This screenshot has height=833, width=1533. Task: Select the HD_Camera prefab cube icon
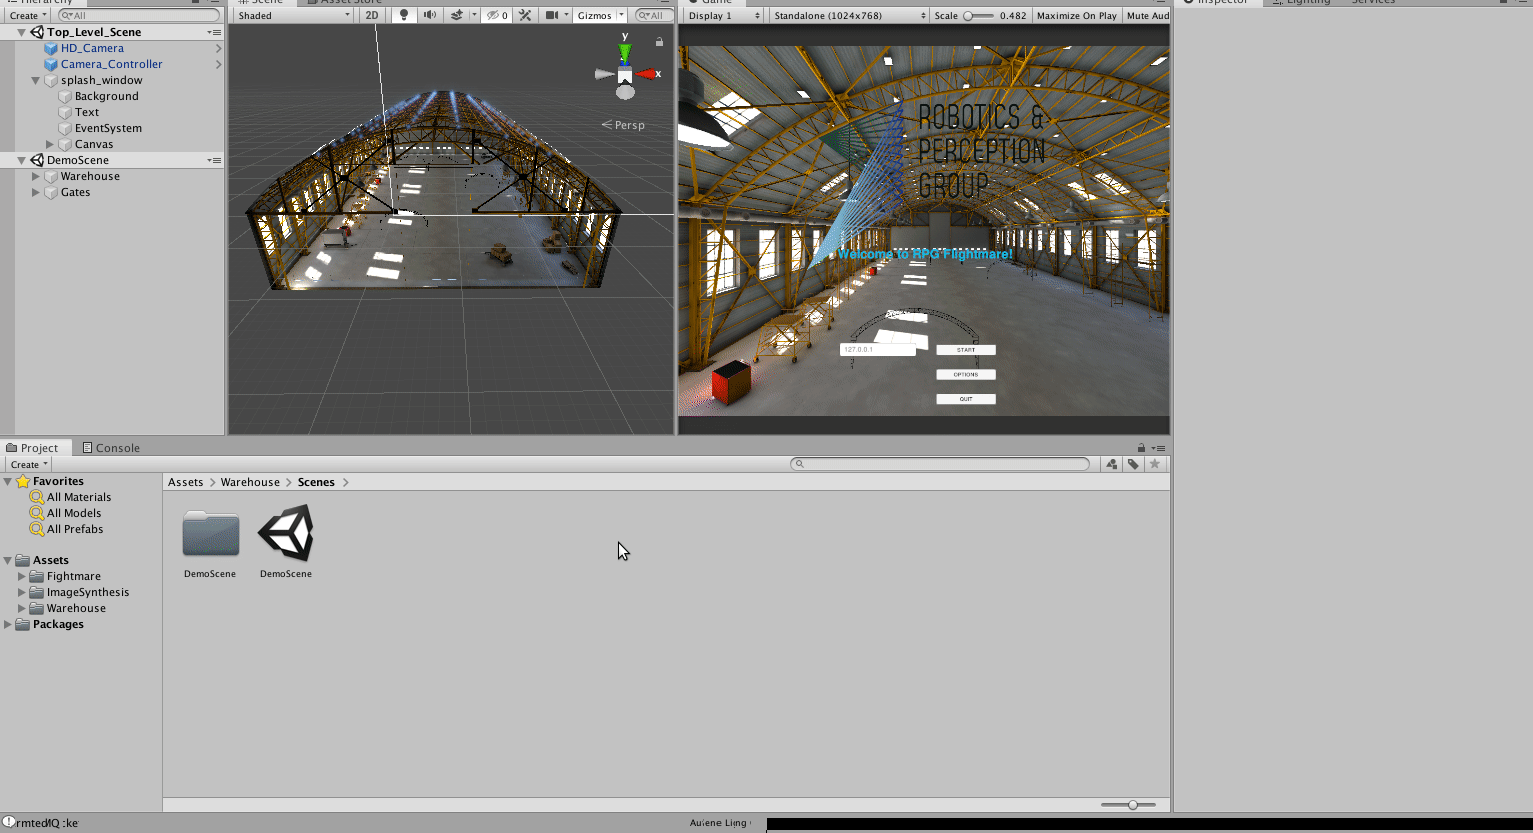(51, 48)
